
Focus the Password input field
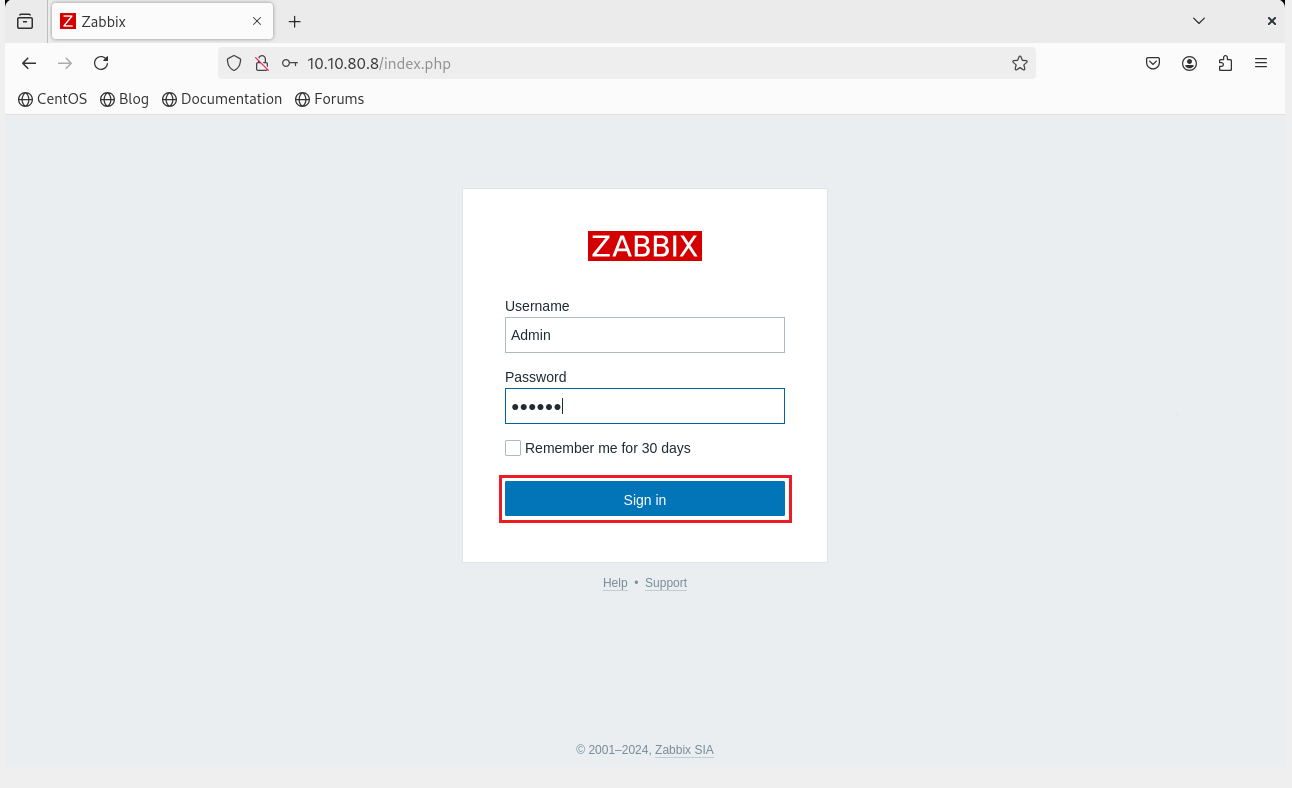point(644,406)
